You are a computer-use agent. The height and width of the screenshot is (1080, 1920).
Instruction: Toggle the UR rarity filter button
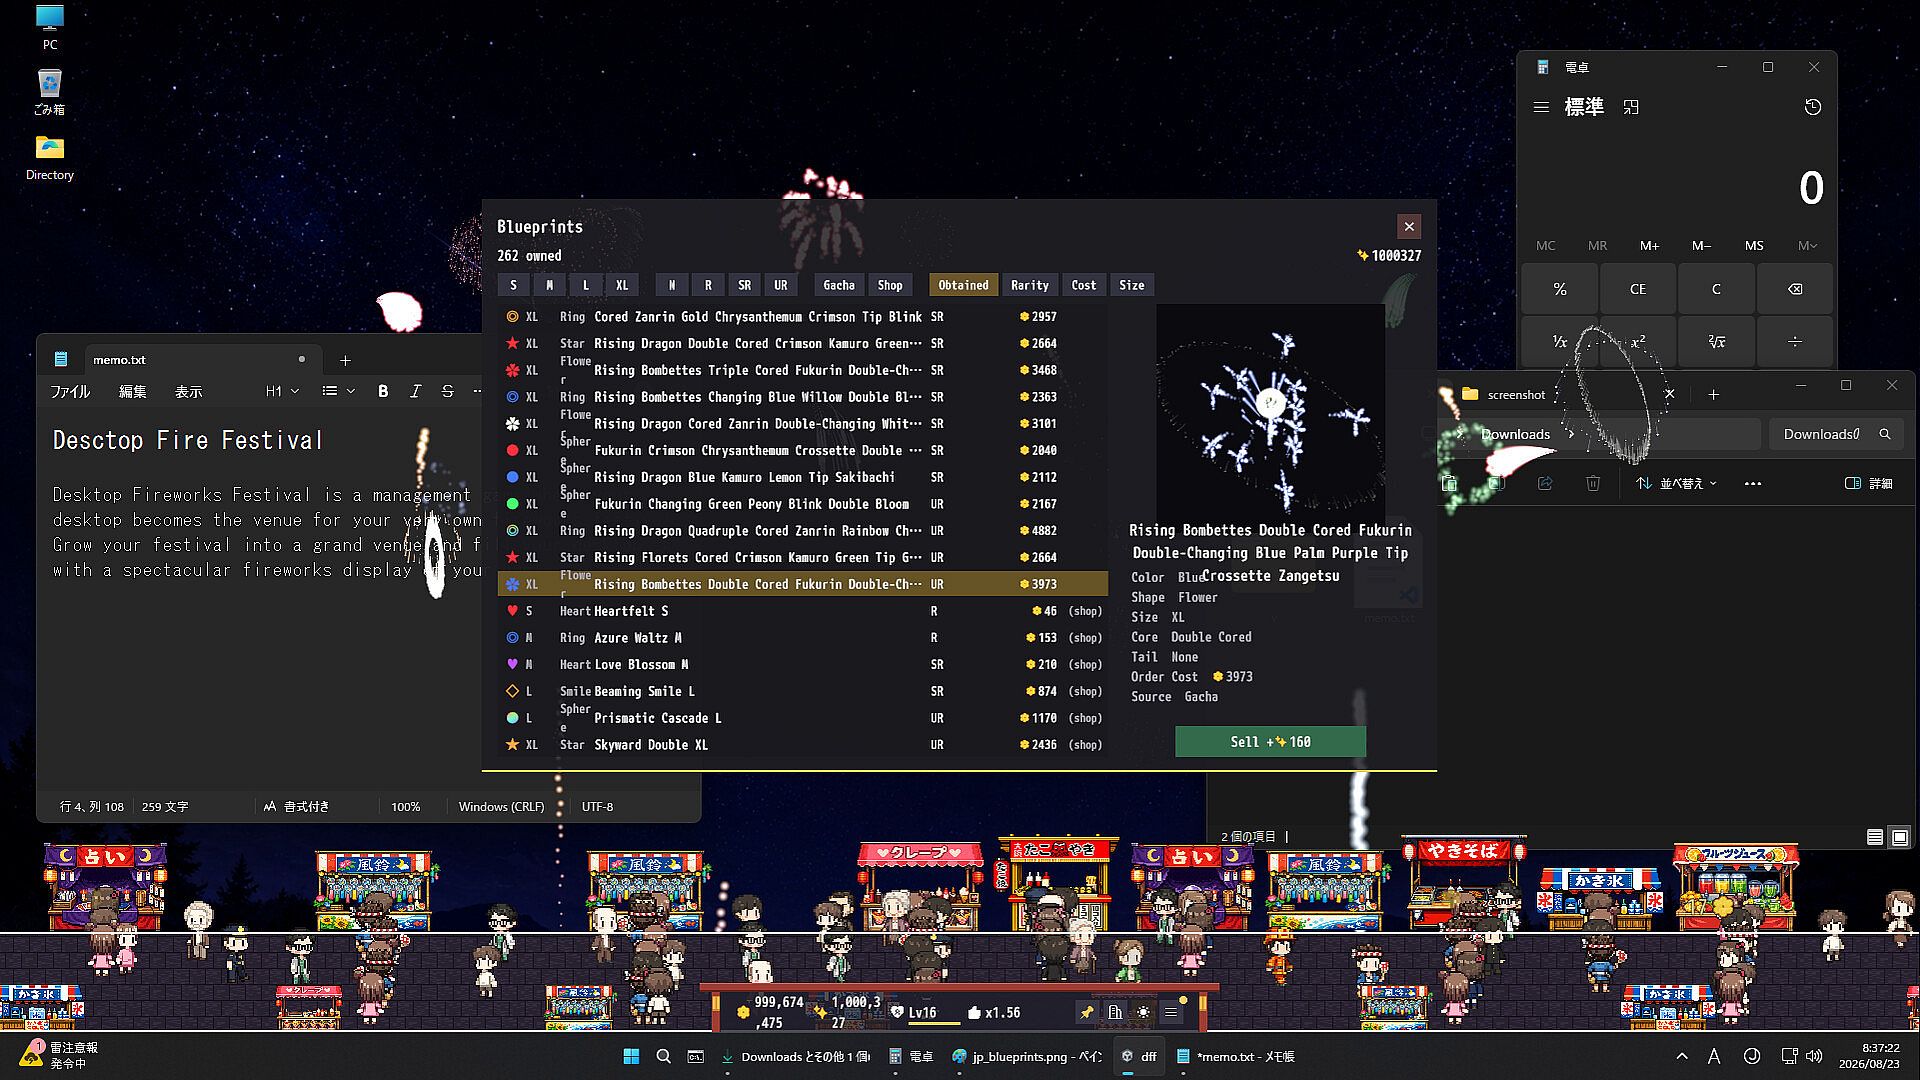tap(781, 285)
